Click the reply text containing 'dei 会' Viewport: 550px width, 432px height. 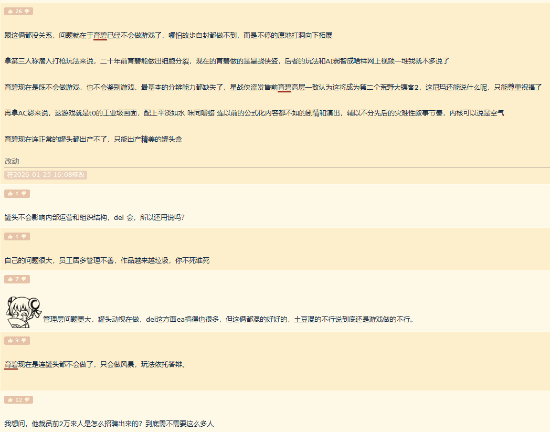coord(94,217)
